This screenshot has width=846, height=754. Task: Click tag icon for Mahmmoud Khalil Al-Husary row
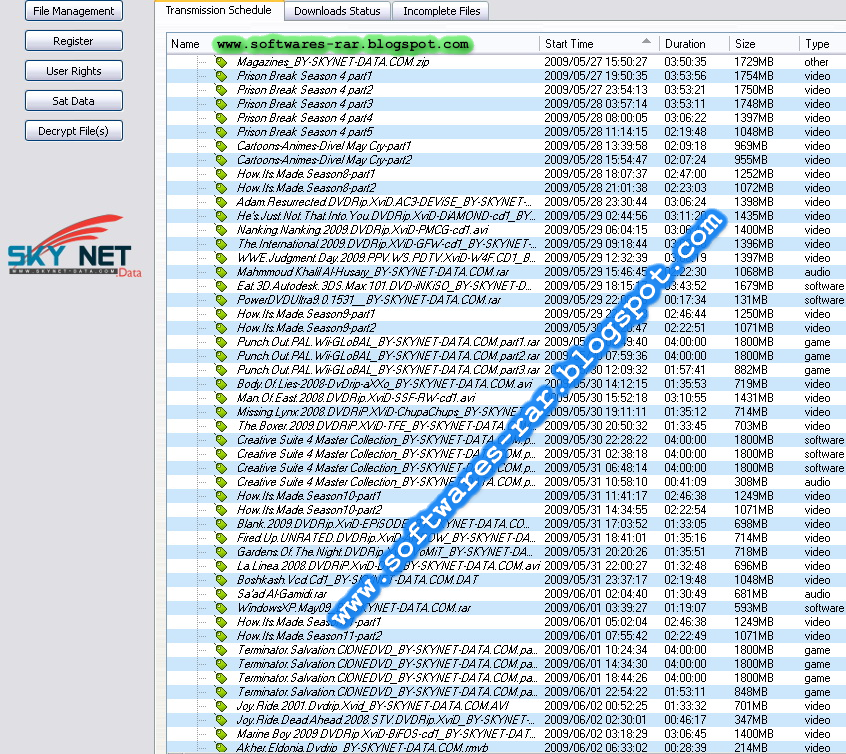[221, 273]
